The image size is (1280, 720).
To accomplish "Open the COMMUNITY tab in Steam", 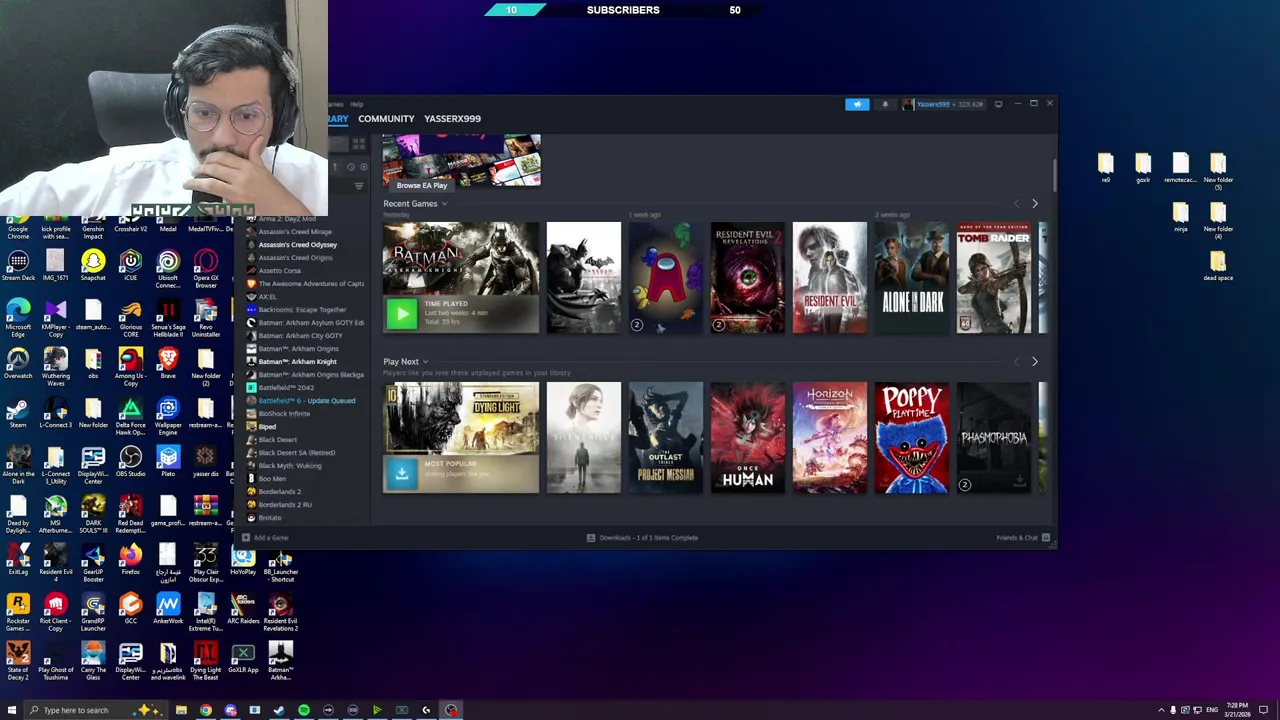I will coord(386,119).
